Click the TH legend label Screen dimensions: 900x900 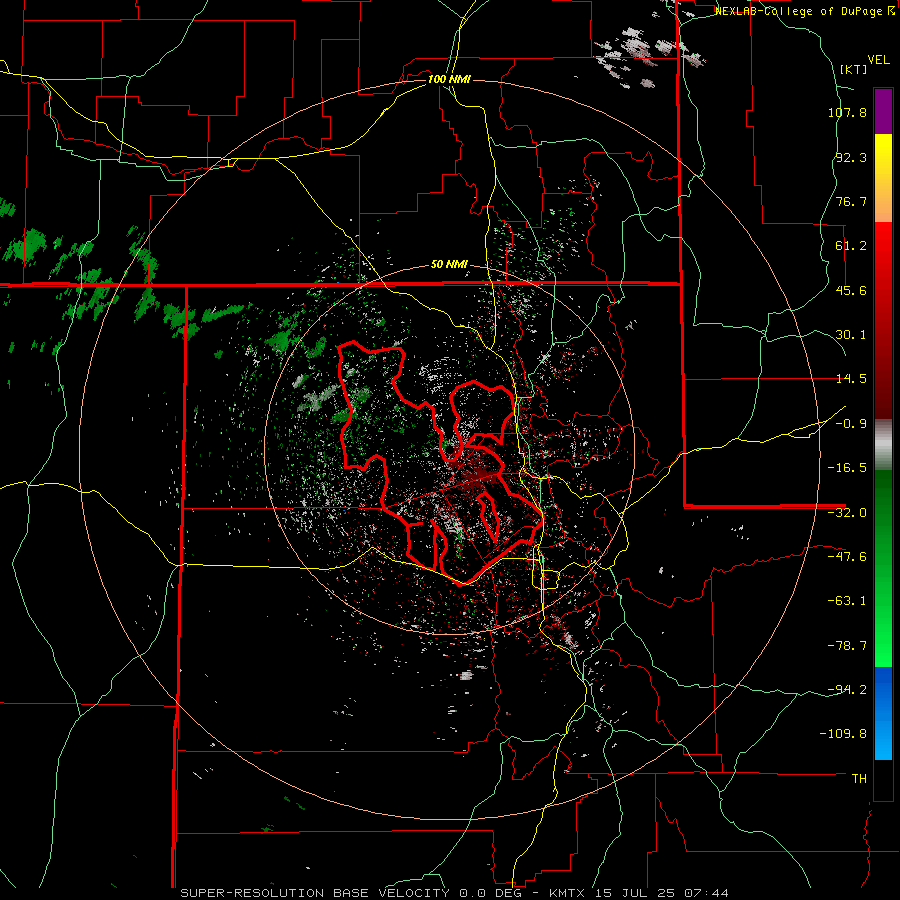(x=859, y=779)
